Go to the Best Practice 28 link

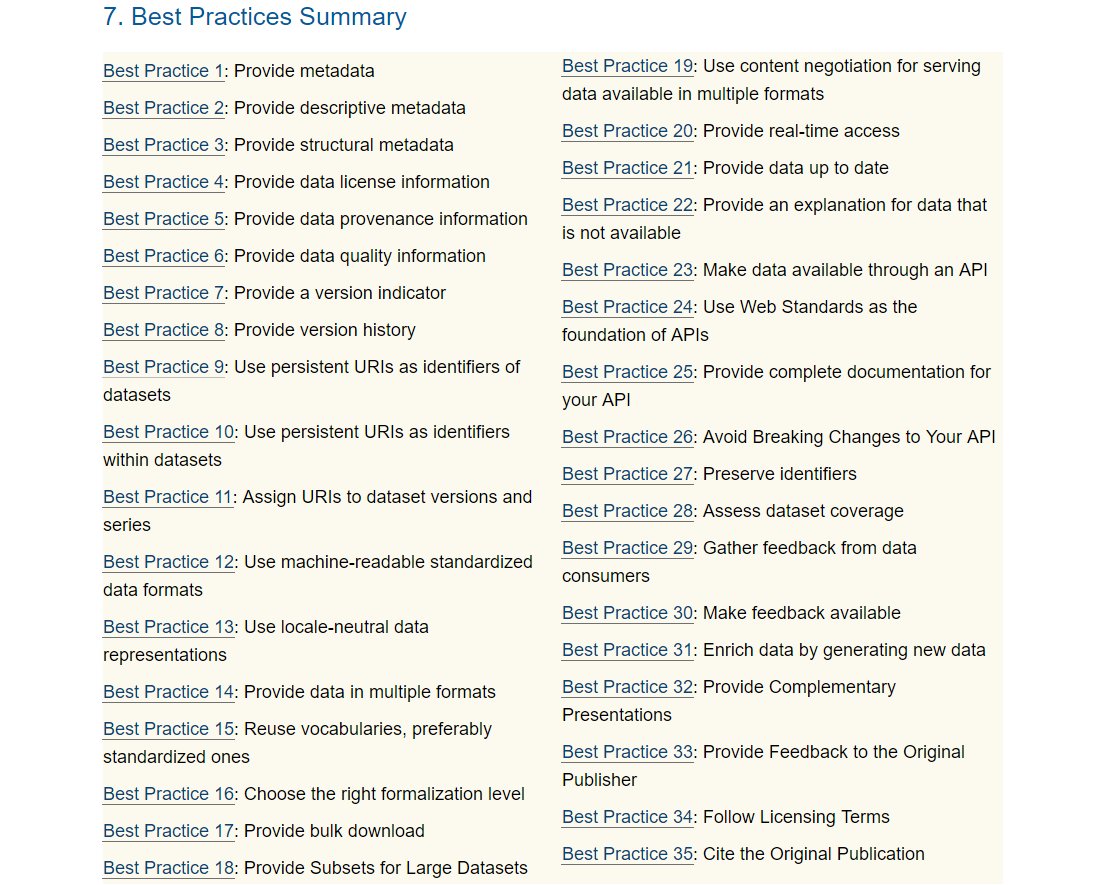[x=627, y=512]
